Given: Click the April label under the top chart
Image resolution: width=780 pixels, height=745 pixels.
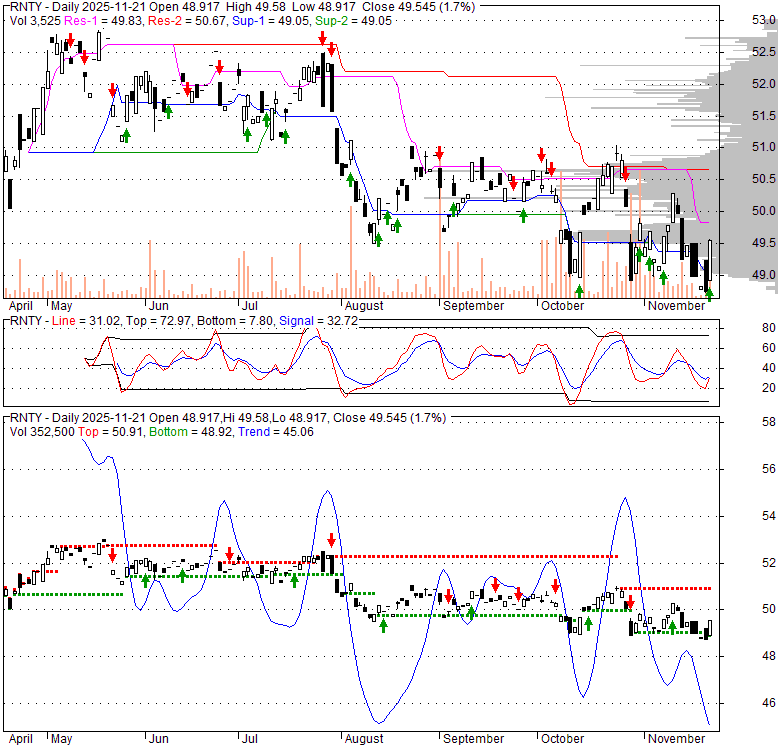Looking at the screenshot, I should tap(21, 306).
